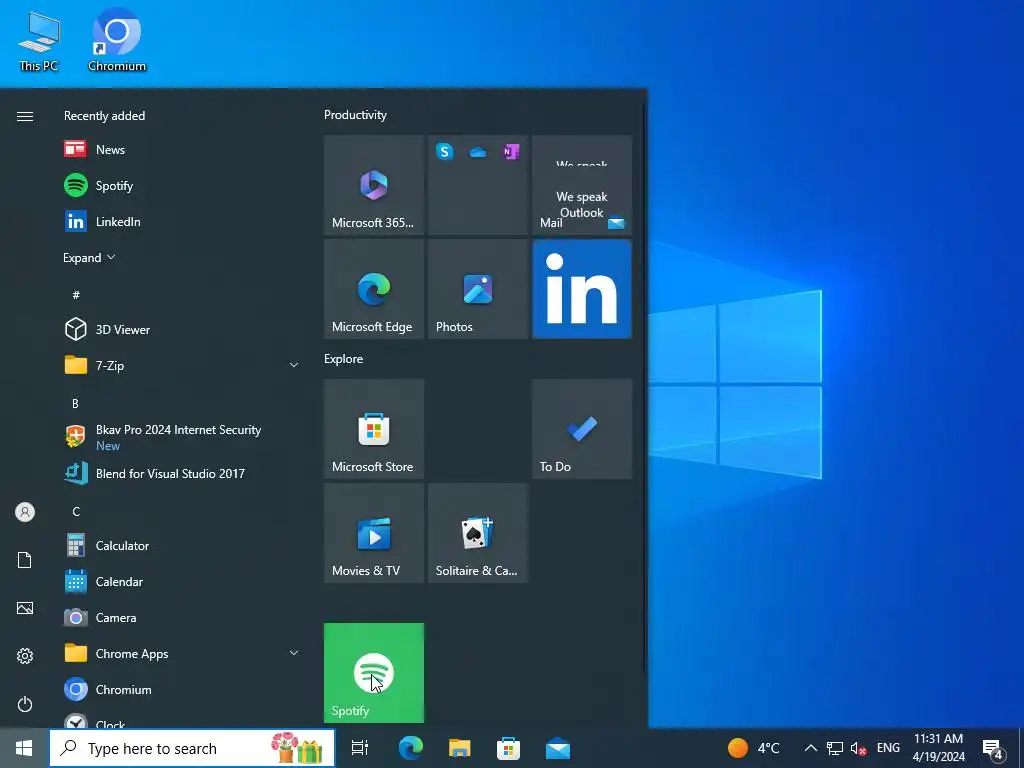
Task: Open Skype icon in the Productivity folder tile
Action: (445, 152)
